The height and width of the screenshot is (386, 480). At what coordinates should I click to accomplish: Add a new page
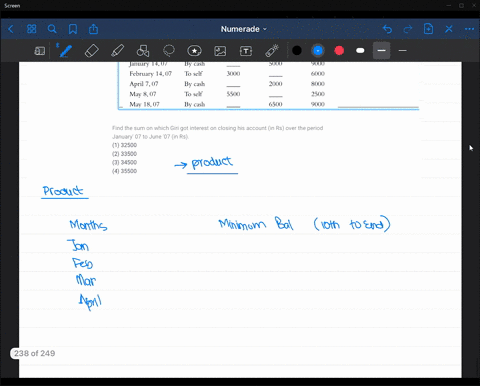click(x=428, y=29)
